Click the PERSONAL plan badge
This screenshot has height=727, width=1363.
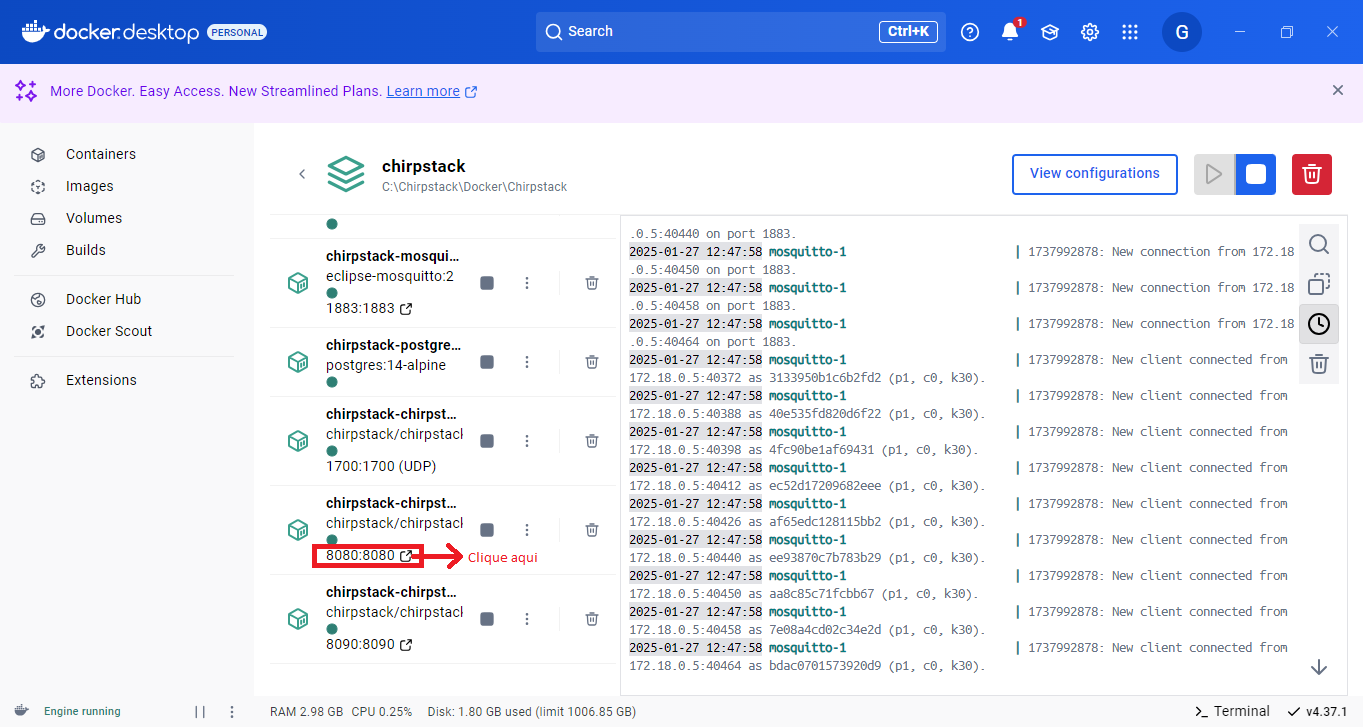(237, 32)
